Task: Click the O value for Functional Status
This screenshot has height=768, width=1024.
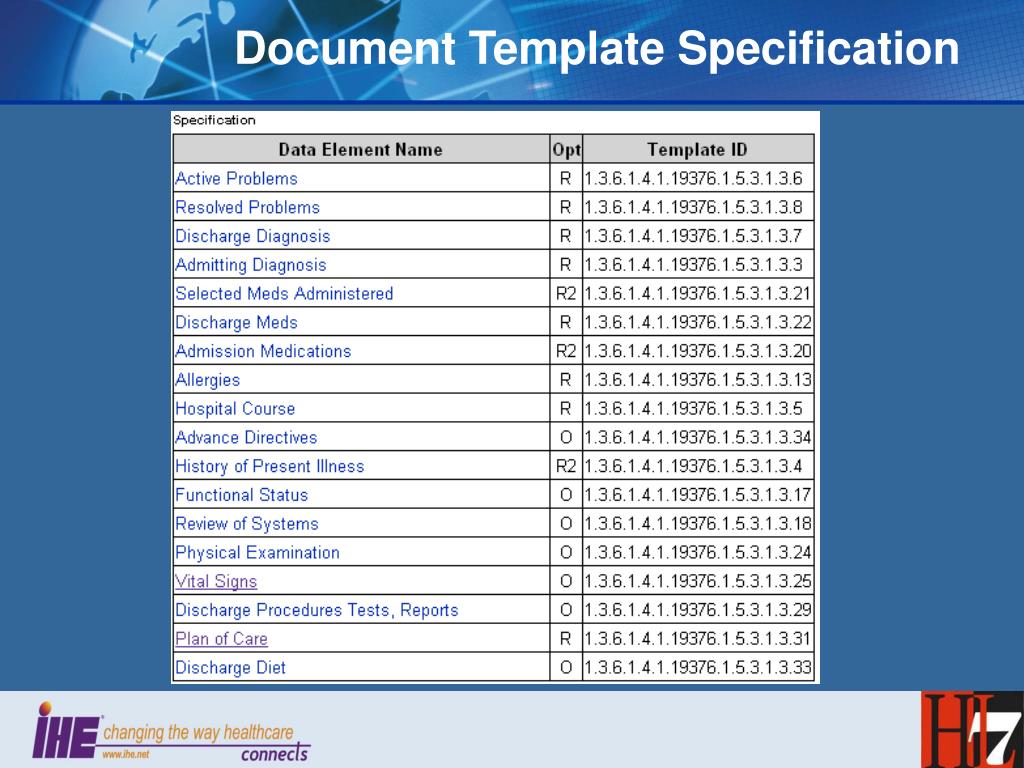Action: click(x=566, y=494)
